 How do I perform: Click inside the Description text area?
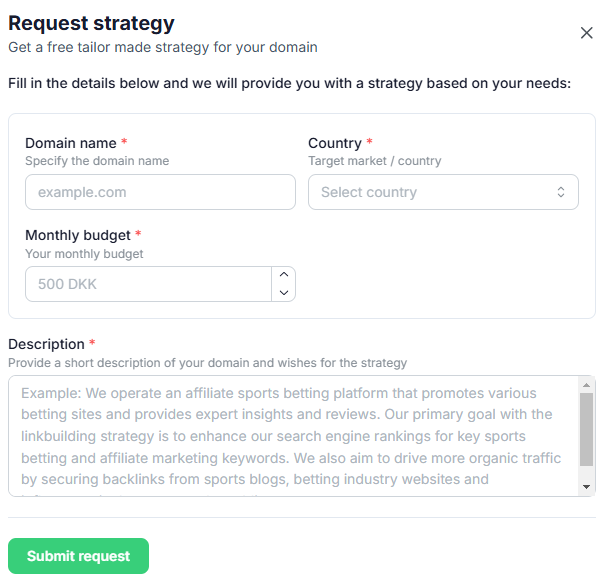tap(290, 436)
